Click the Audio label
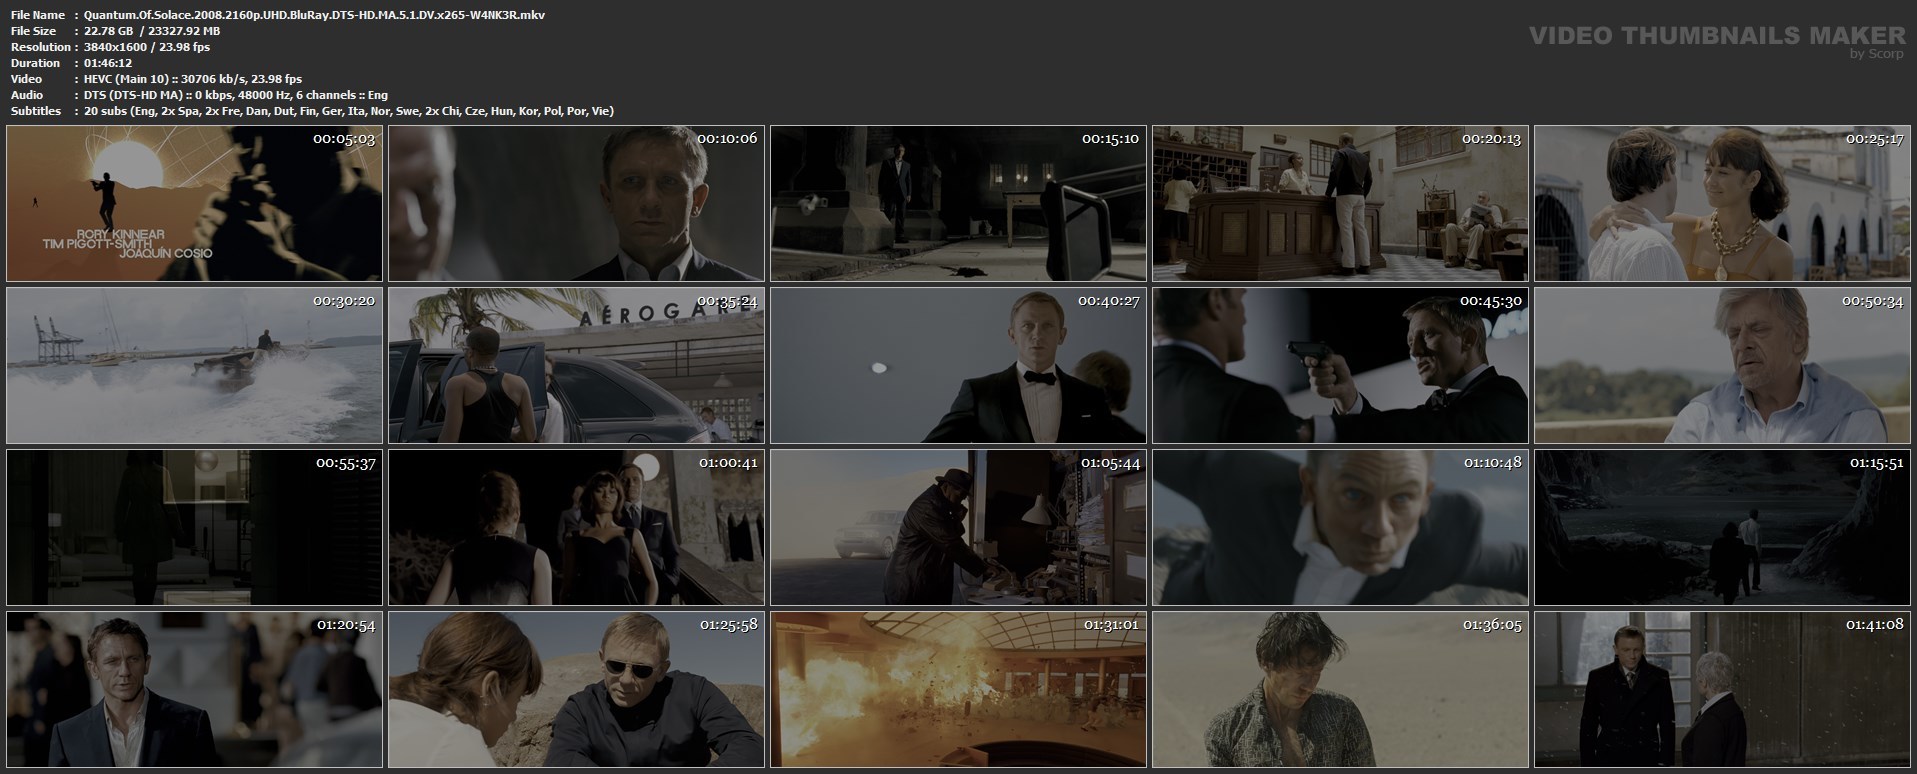 (27, 95)
